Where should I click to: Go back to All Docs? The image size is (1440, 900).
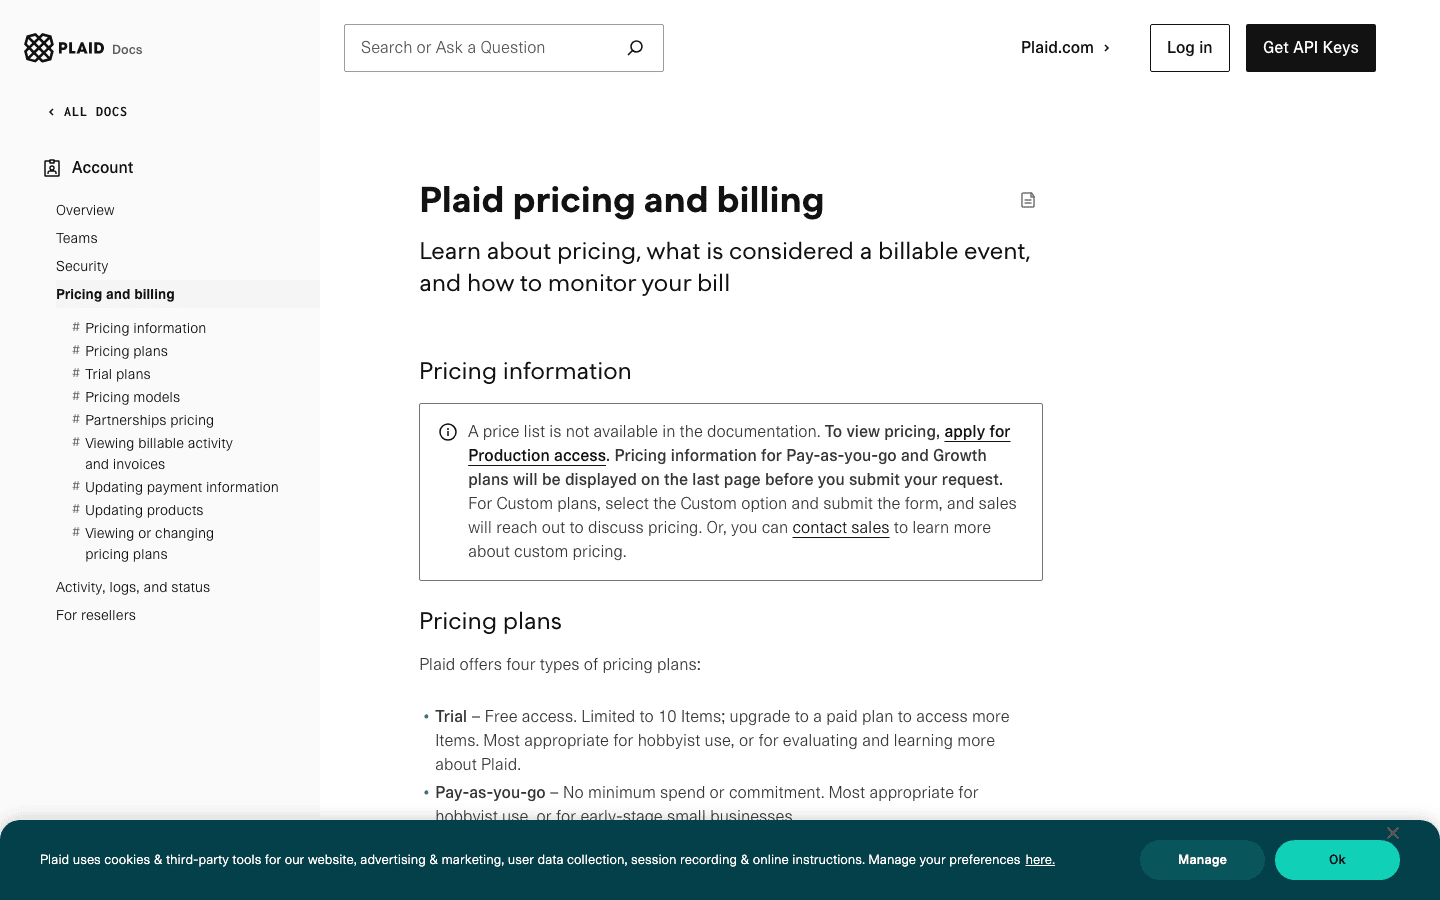point(88,112)
